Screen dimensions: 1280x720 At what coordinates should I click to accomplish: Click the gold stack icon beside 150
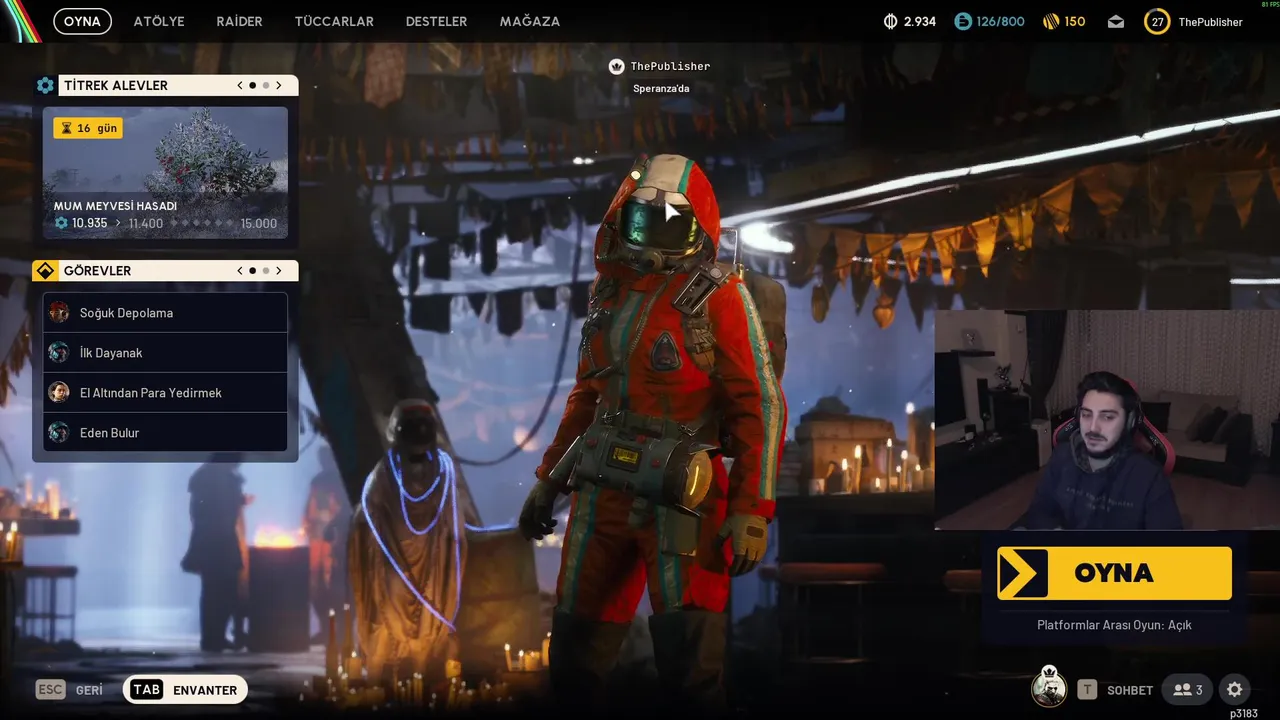click(x=1051, y=21)
